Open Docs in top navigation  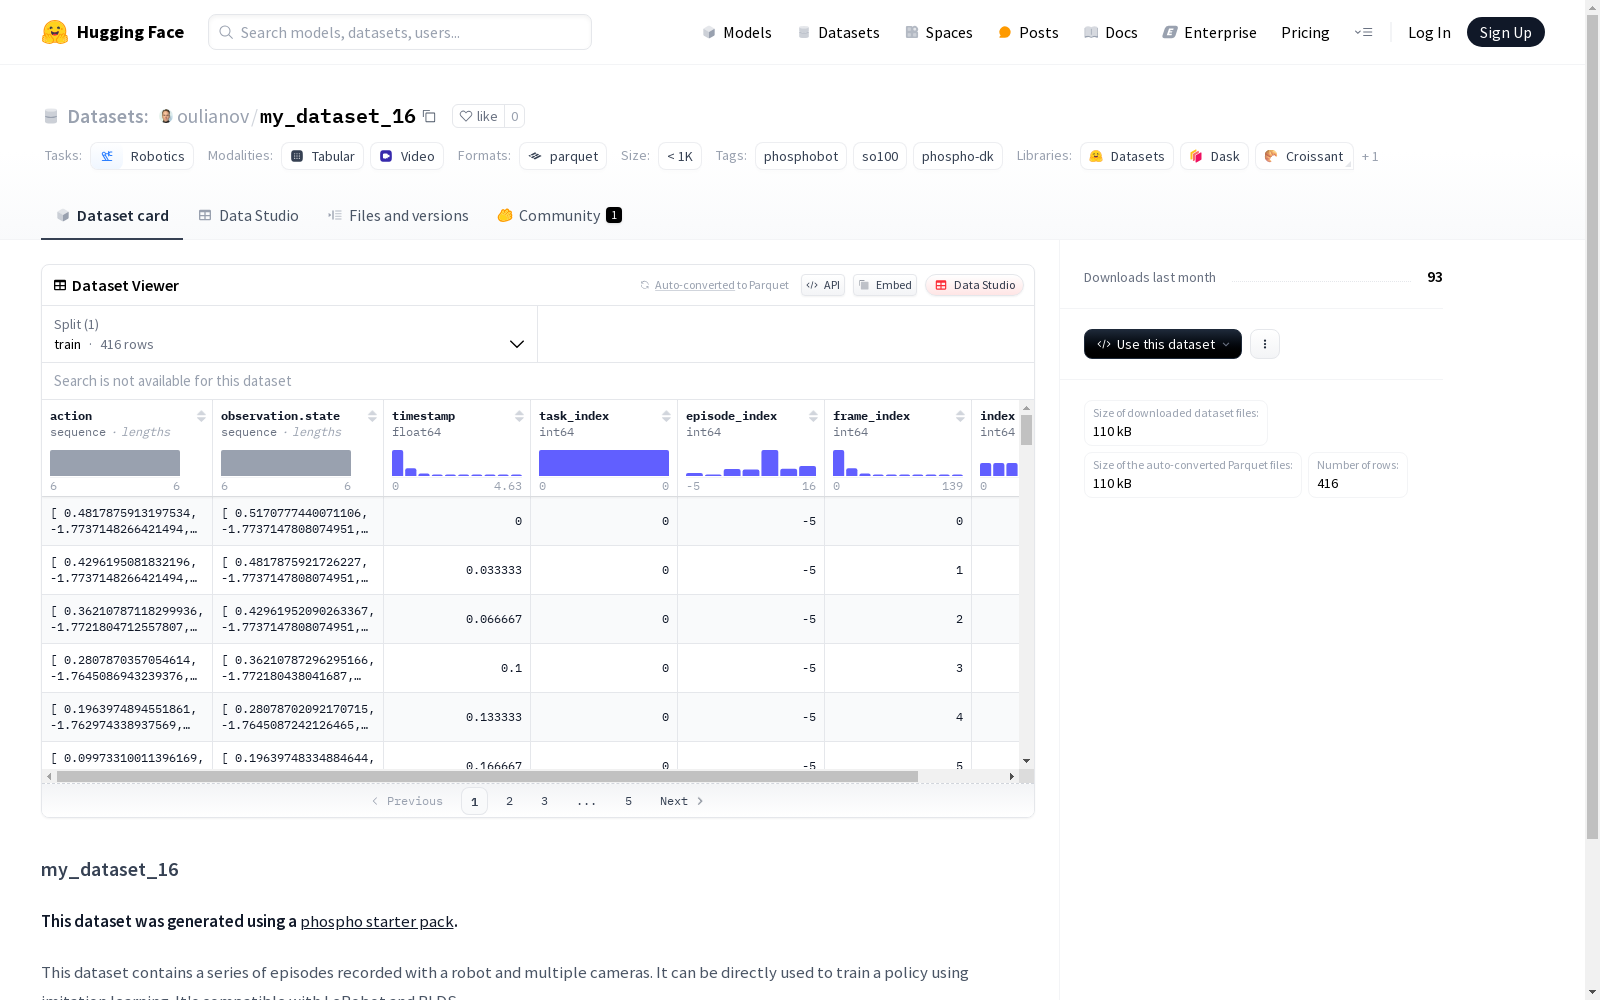(1111, 32)
